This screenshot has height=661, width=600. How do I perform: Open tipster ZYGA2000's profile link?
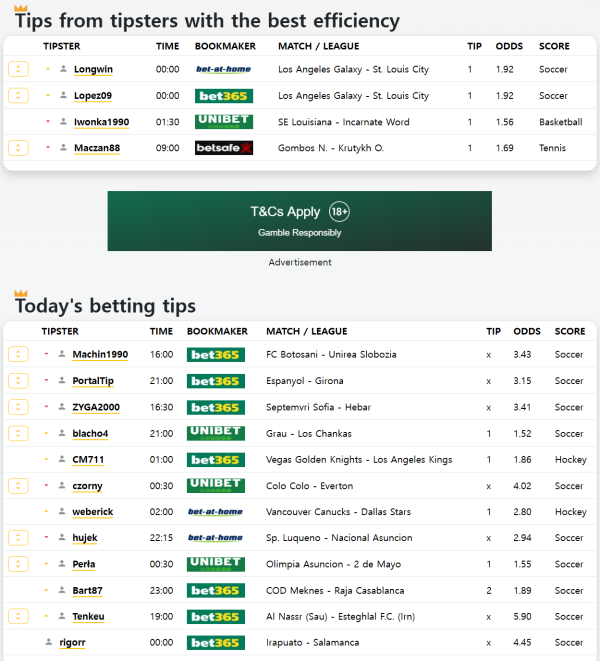pos(95,408)
